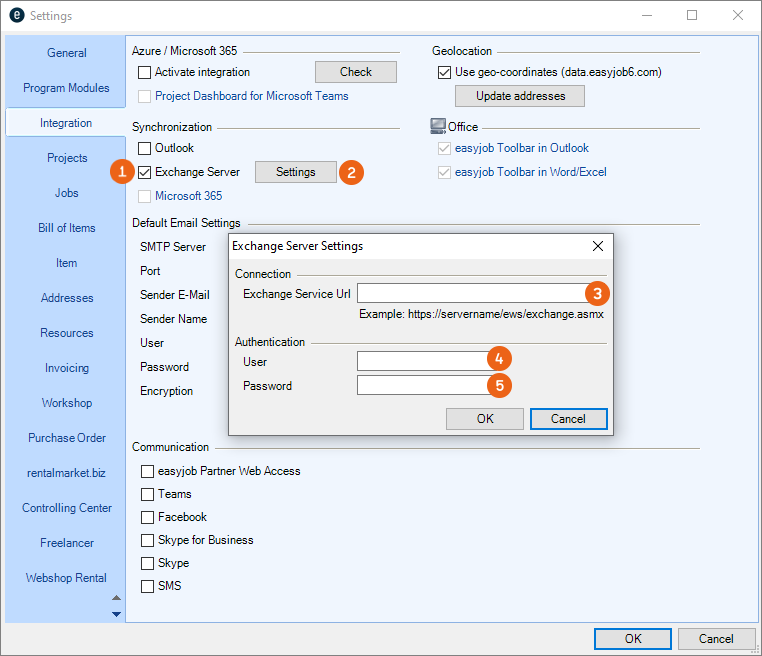Click the Office computer icon
The image size is (762, 656).
click(438, 126)
